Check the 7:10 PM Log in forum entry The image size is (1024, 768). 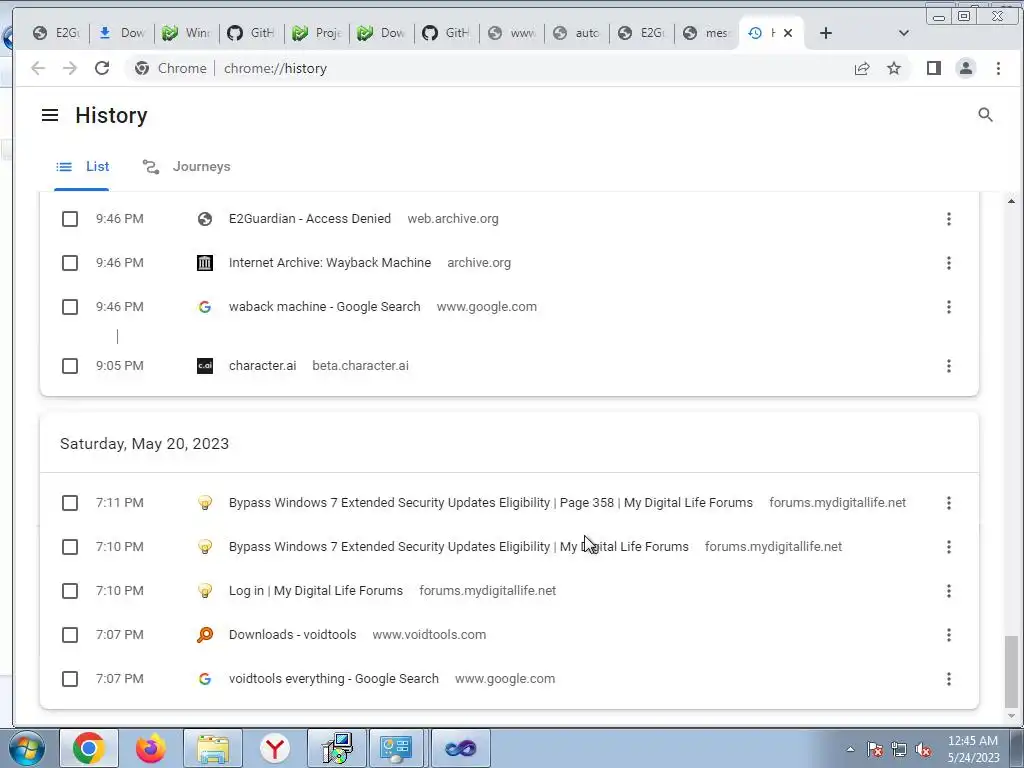pyautogui.click(x=70, y=591)
